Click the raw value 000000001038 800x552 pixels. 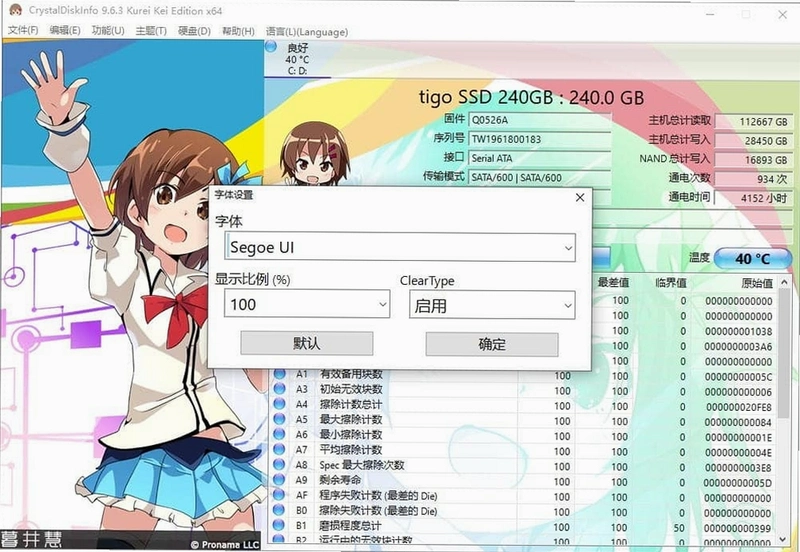[x=739, y=332]
